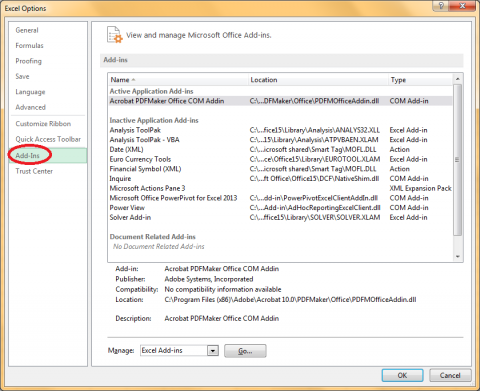Select Microsoft Office PowerPivot for Excel 2013
The width and height of the screenshot is (480, 391).
click(x=280, y=198)
